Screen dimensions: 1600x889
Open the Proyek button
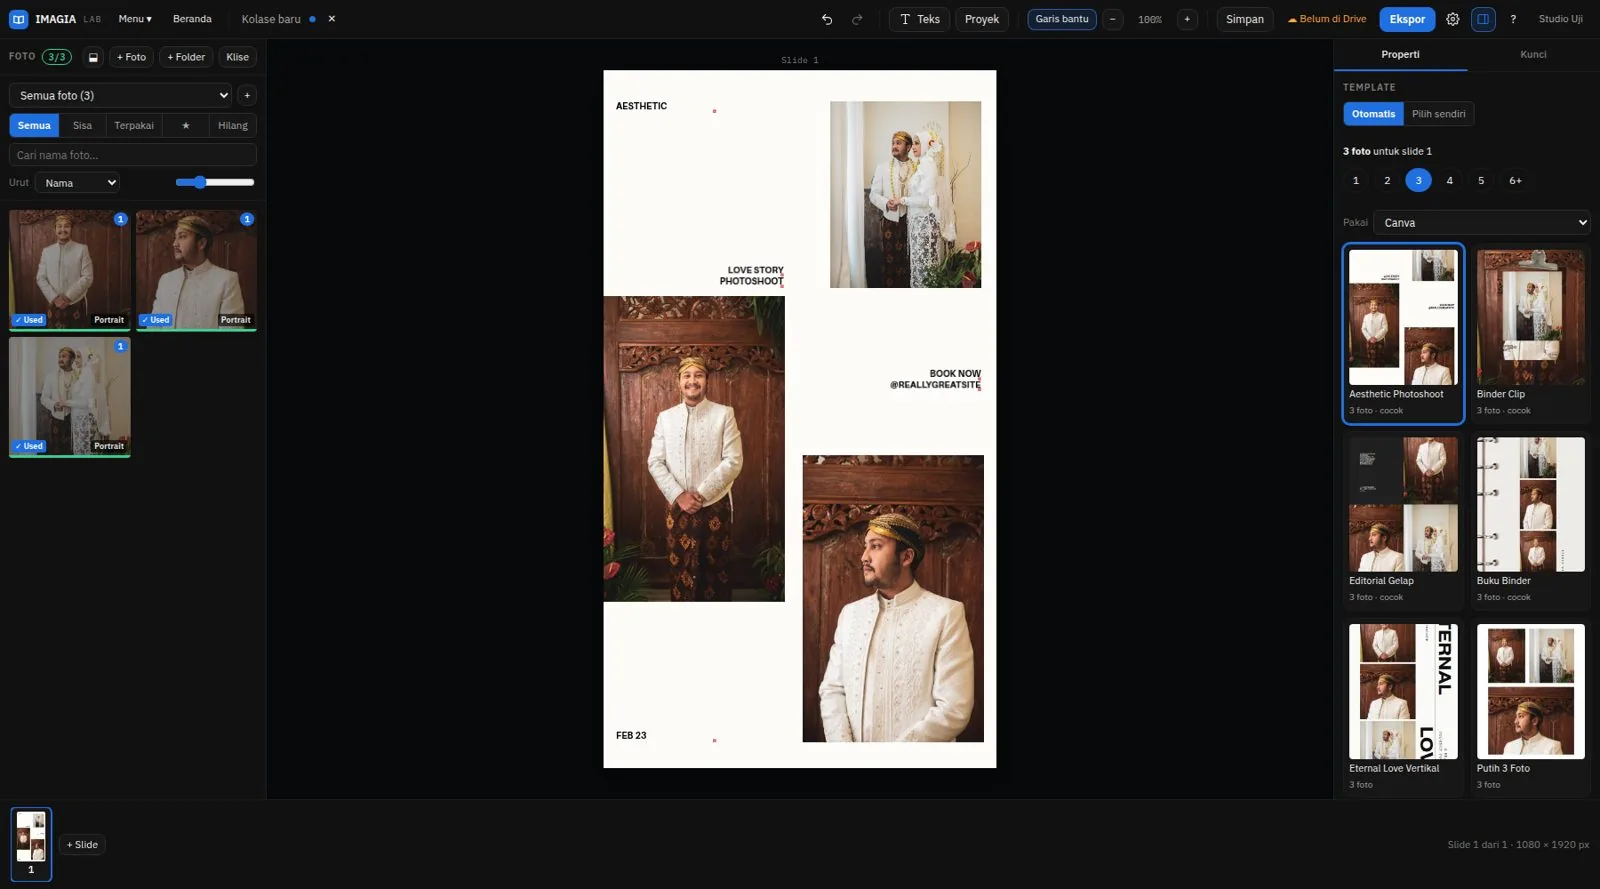(x=982, y=19)
